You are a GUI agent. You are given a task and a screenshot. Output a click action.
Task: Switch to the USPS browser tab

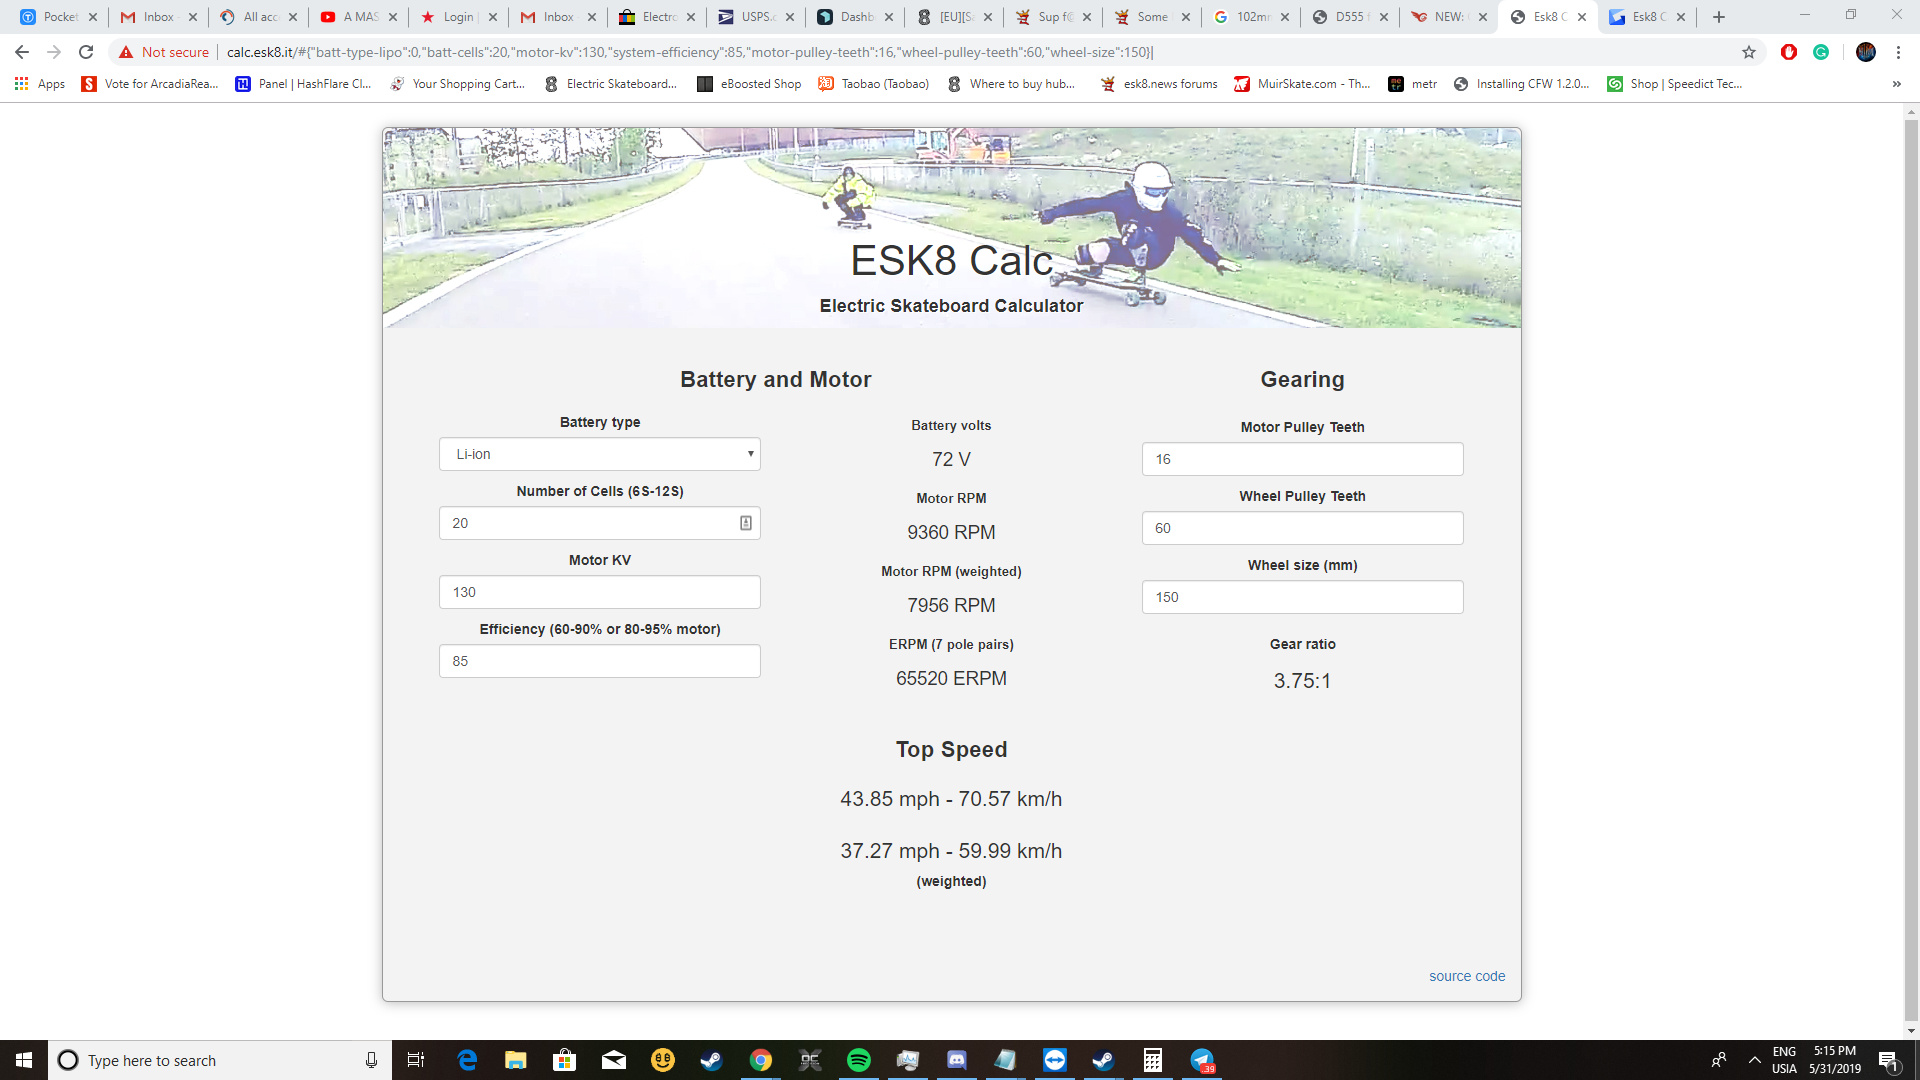tap(755, 17)
